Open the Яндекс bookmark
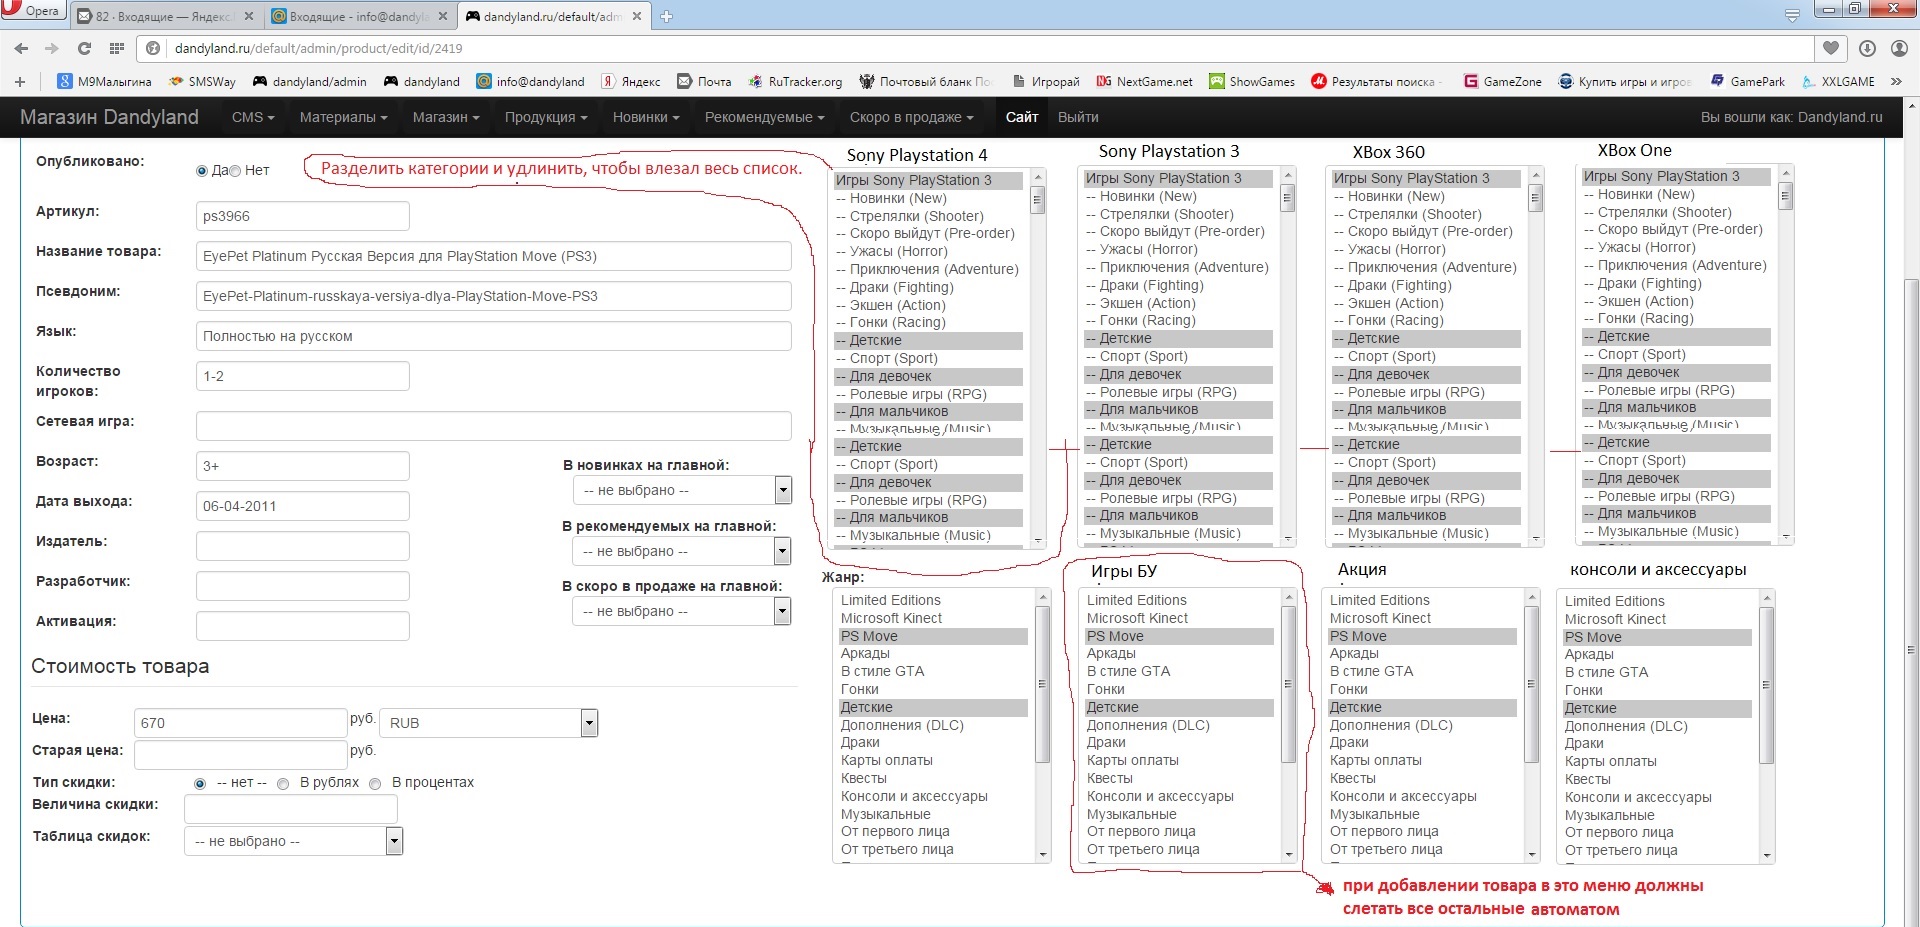Viewport: 1920px width, 927px height. tap(631, 81)
